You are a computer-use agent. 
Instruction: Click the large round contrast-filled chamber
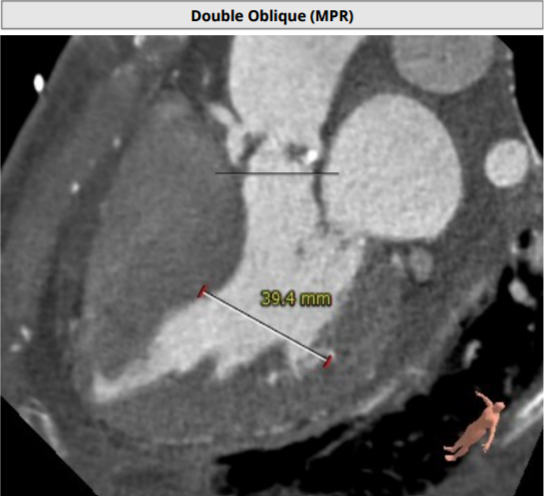pos(394,167)
